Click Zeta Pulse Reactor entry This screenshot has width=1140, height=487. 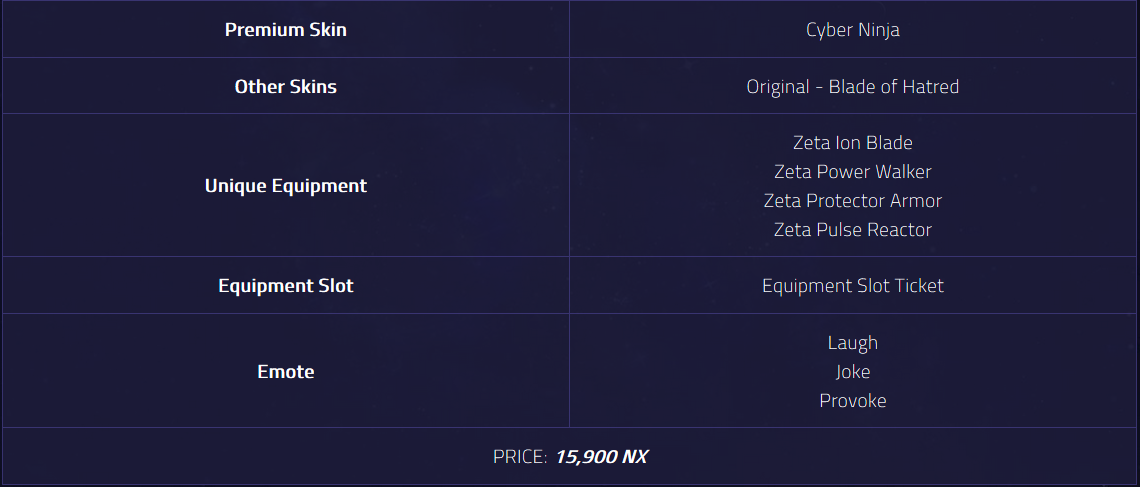tap(853, 230)
